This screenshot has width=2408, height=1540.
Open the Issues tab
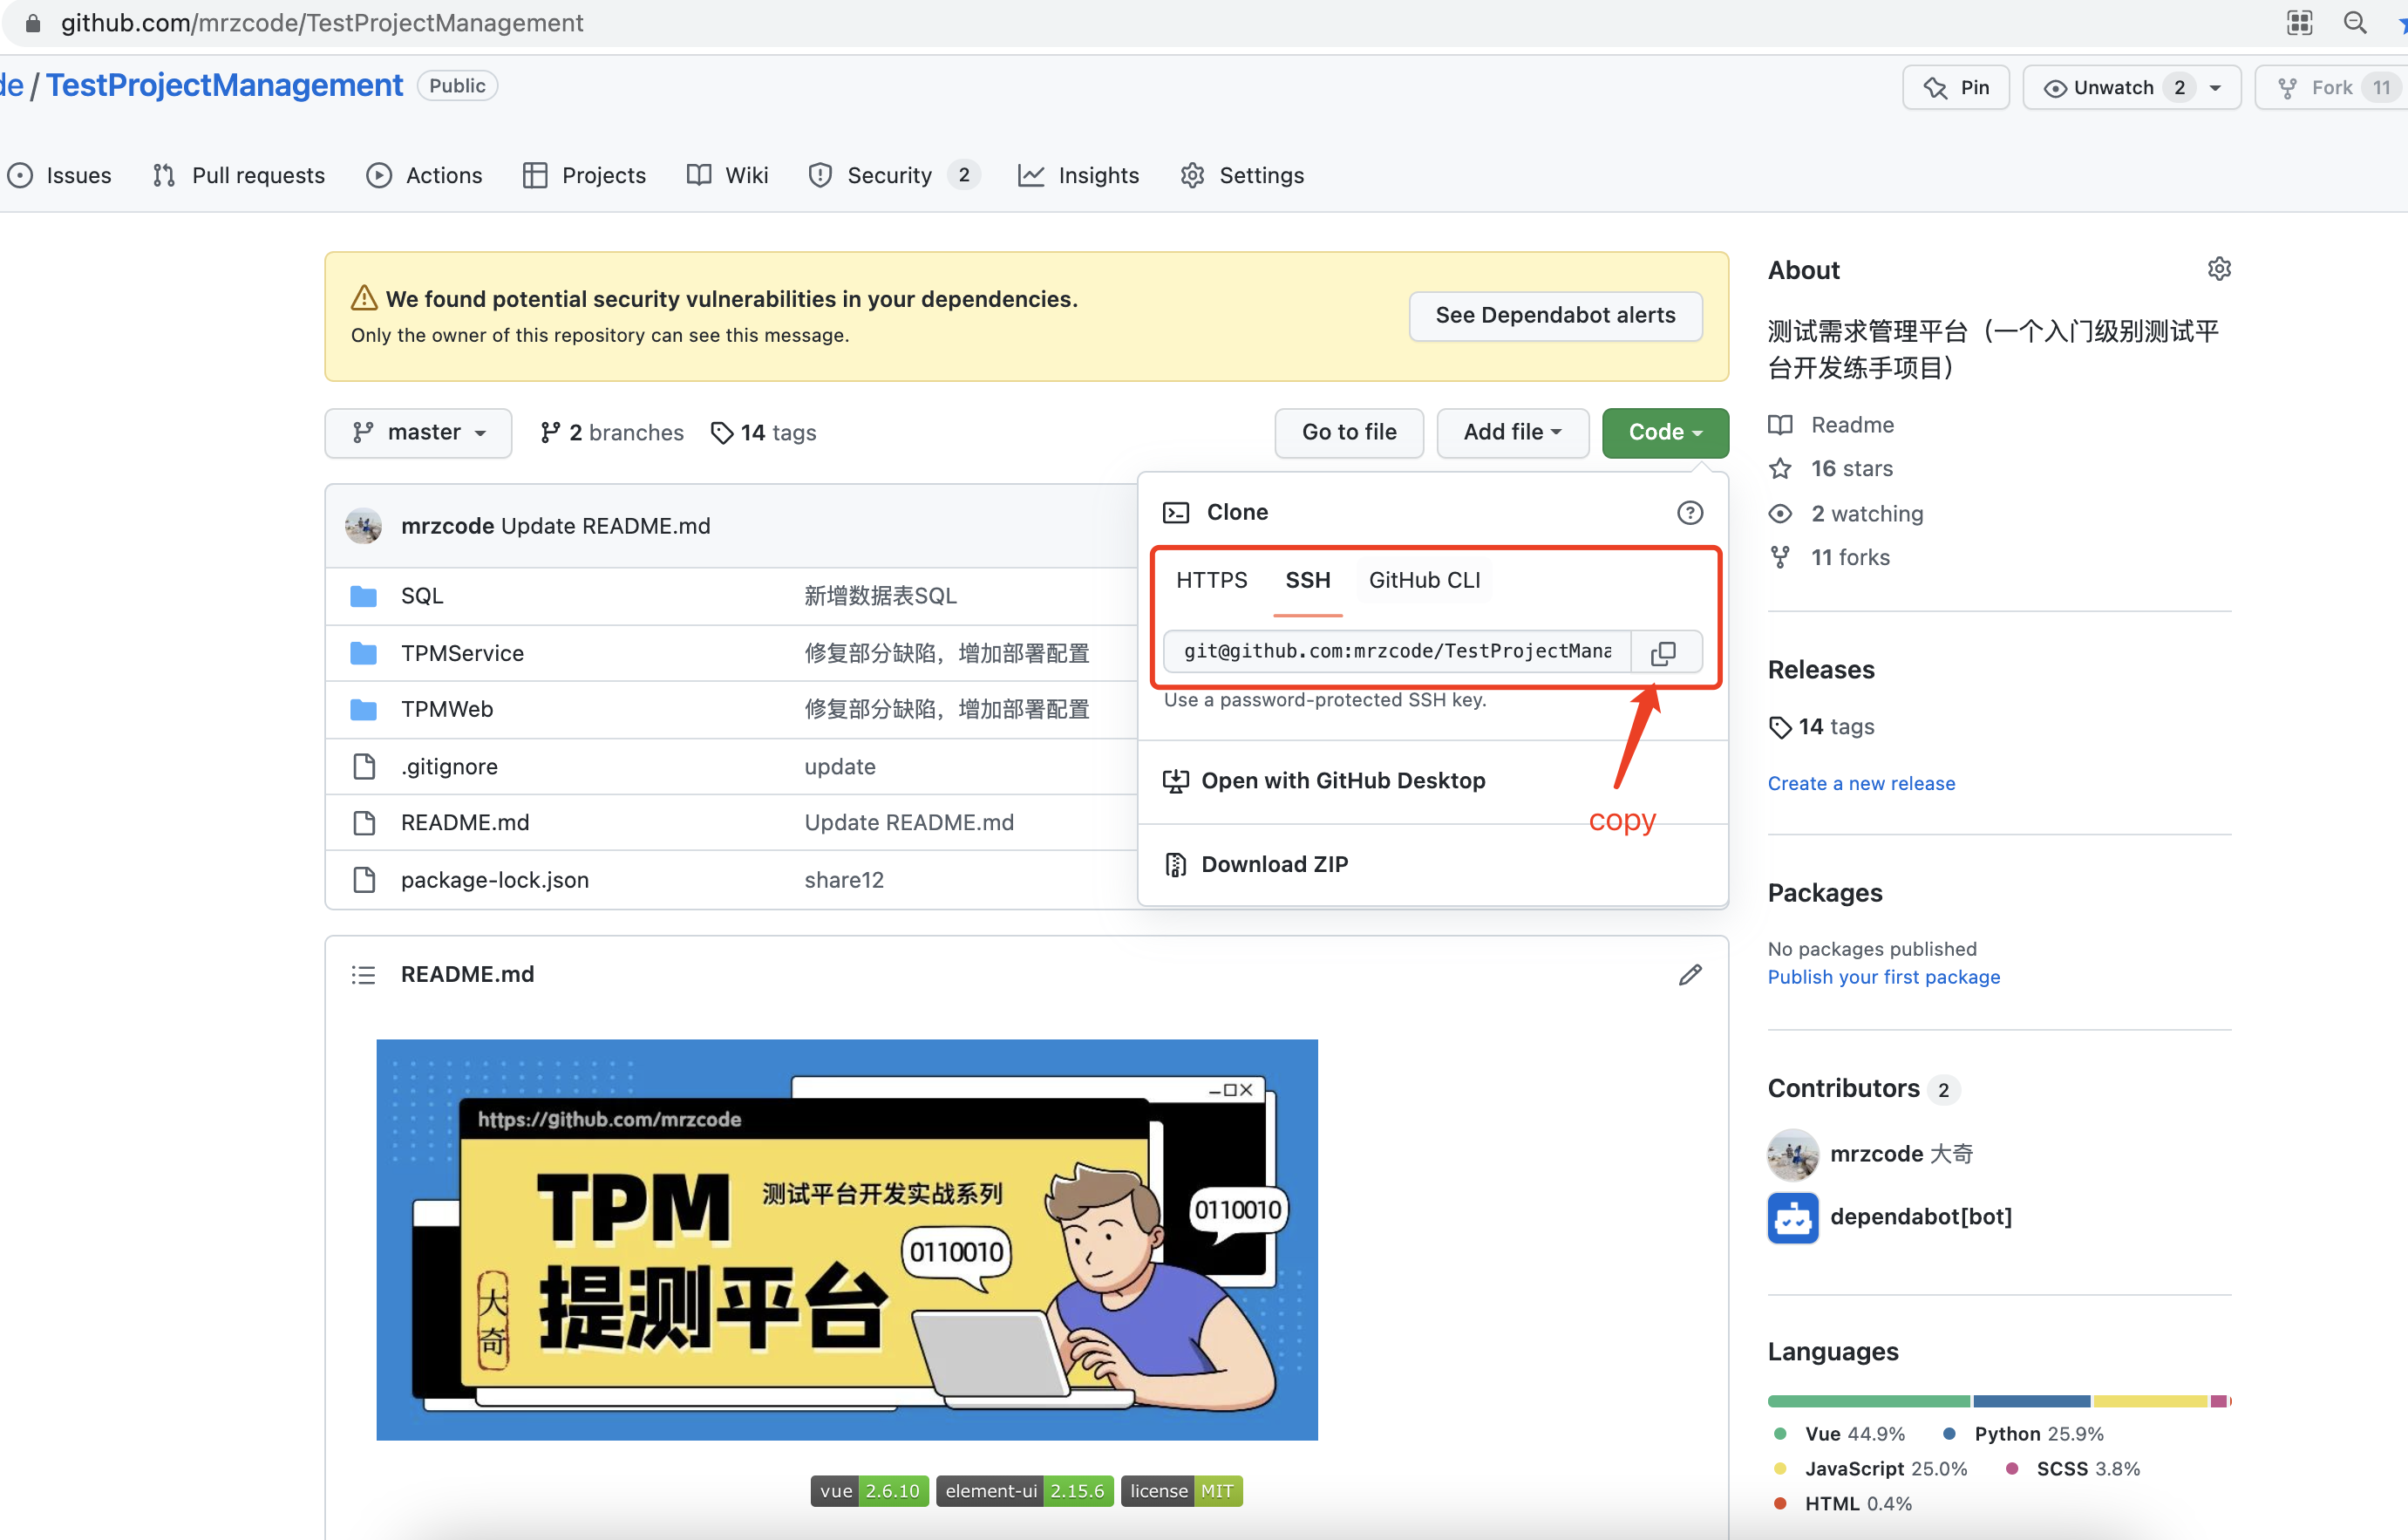(60, 175)
